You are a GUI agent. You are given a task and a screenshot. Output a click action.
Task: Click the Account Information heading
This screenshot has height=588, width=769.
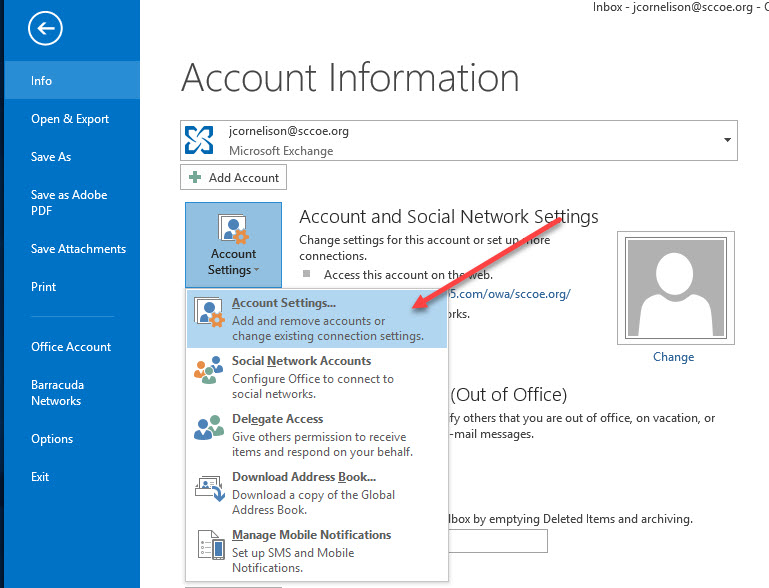click(350, 77)
